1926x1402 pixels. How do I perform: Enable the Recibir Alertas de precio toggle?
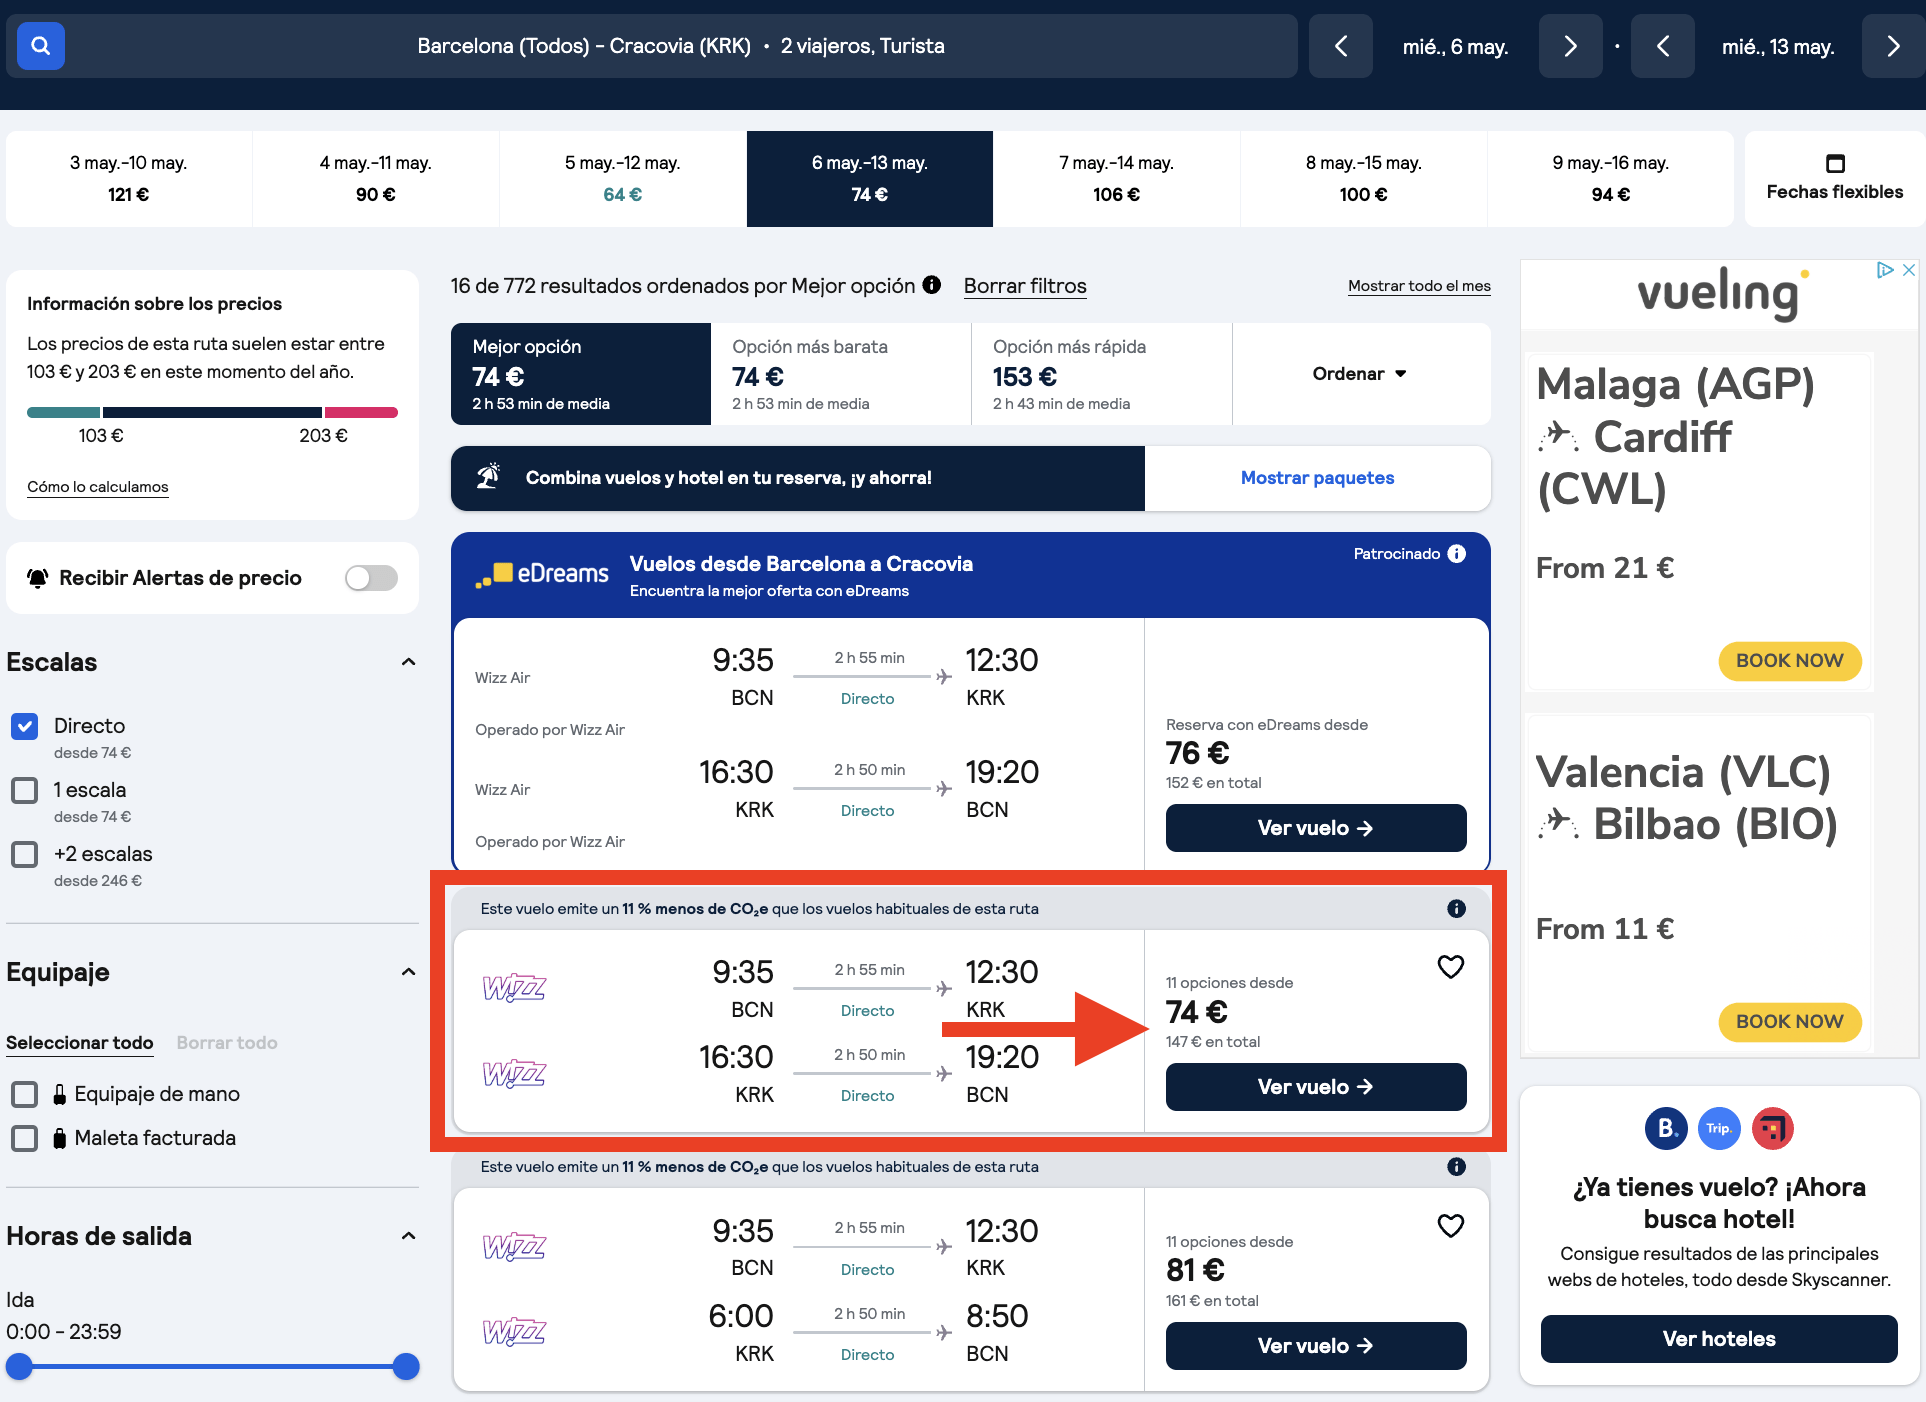370,578
